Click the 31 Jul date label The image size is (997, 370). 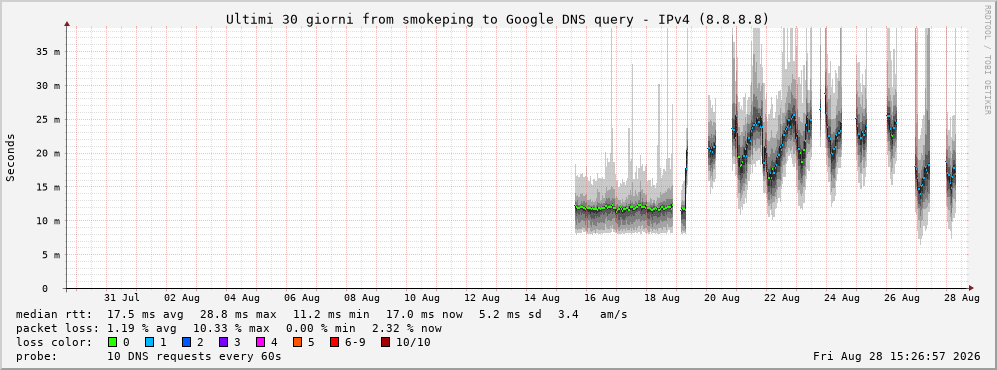tap(121, 297)
